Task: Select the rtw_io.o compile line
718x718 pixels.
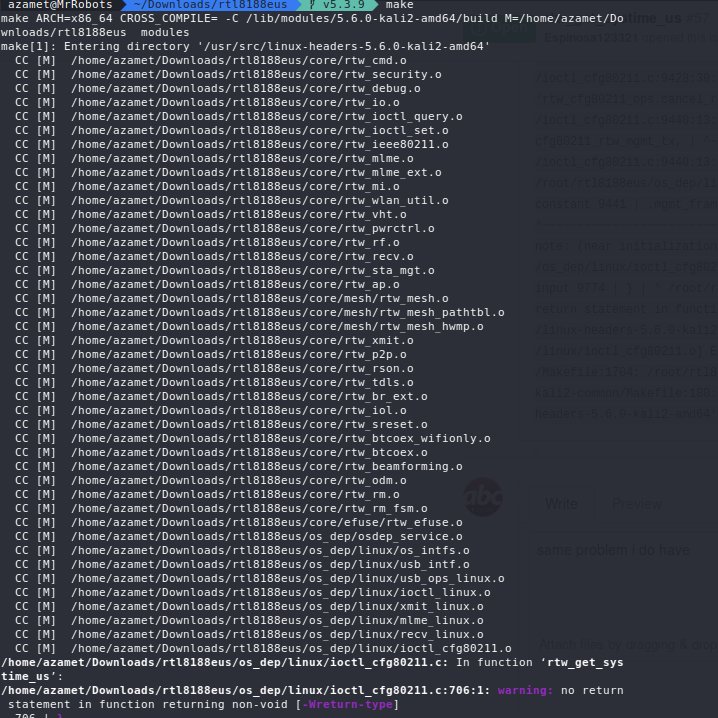Action: pos(207,103)
